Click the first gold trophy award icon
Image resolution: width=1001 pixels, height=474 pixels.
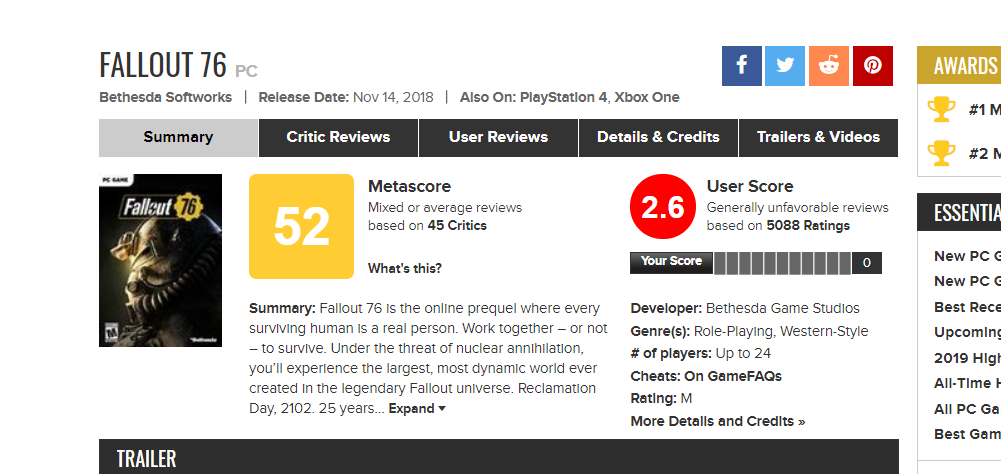(941, 109)
